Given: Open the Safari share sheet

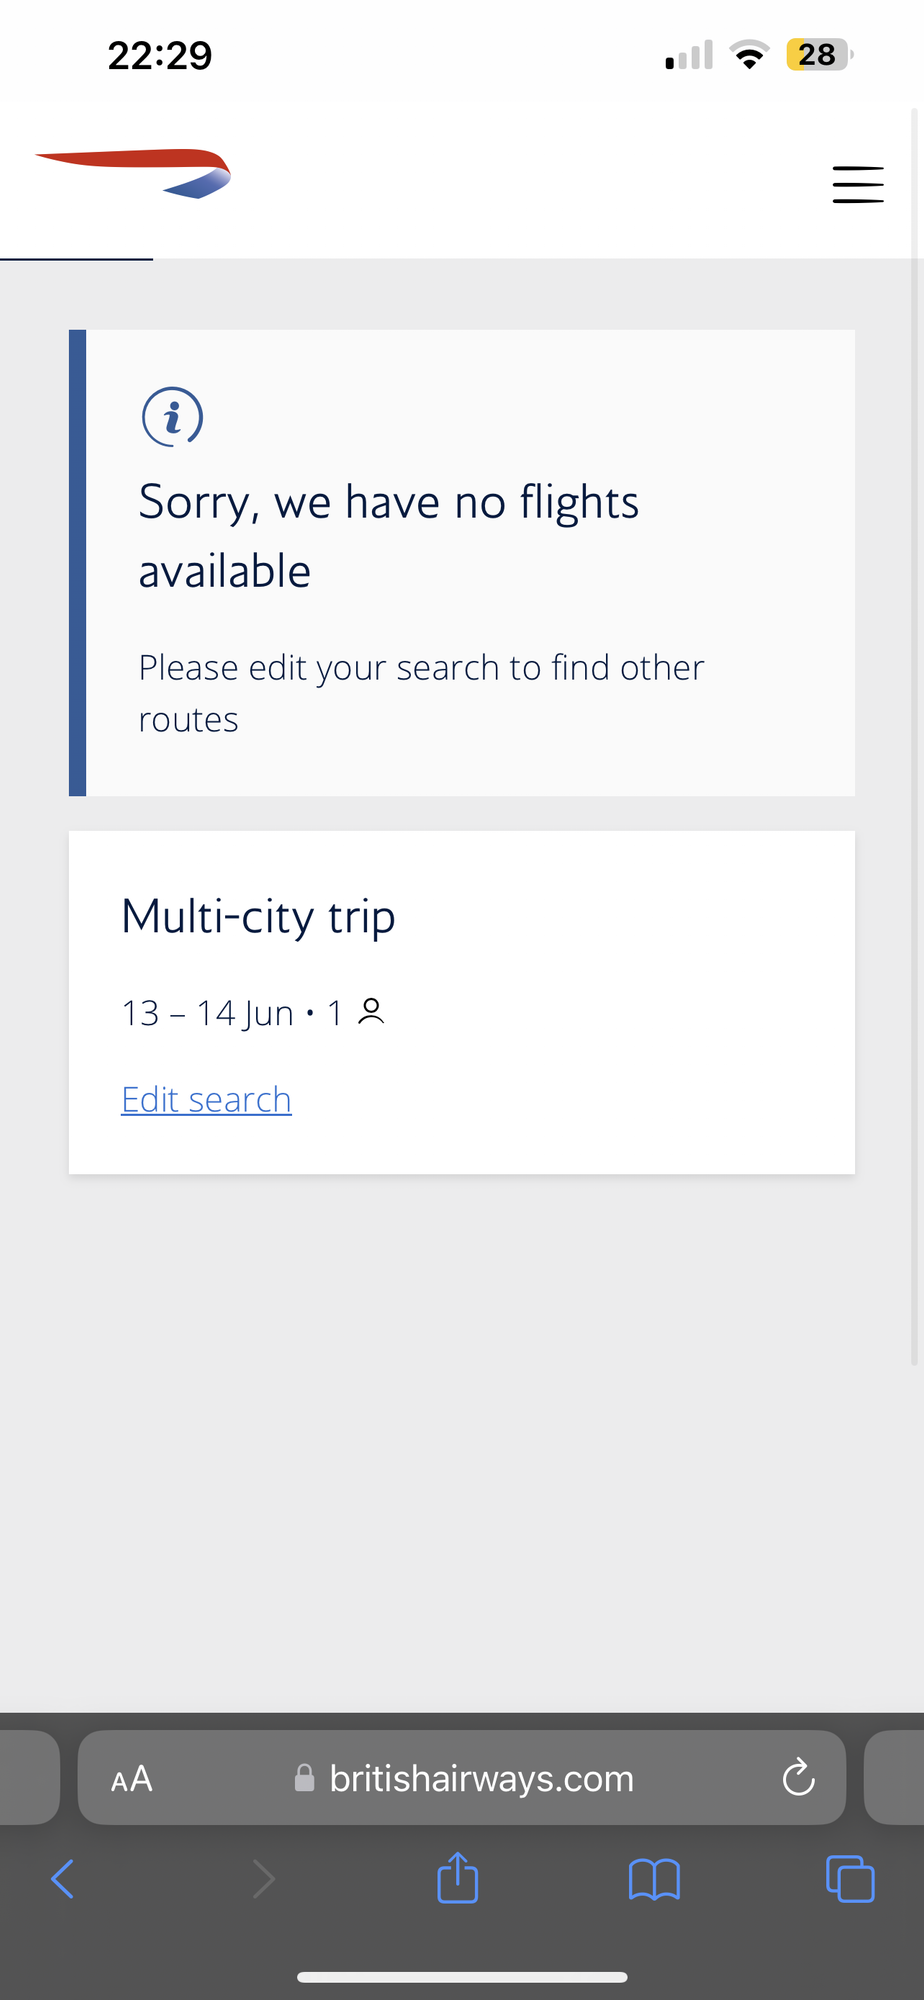Looking at the screenshot, I should click(458, 1877).
